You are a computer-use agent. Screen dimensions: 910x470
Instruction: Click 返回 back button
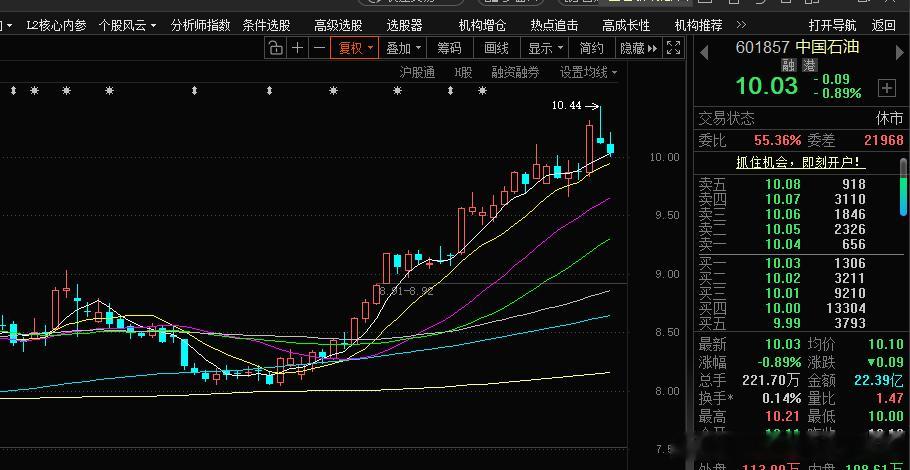pos(883,25)
